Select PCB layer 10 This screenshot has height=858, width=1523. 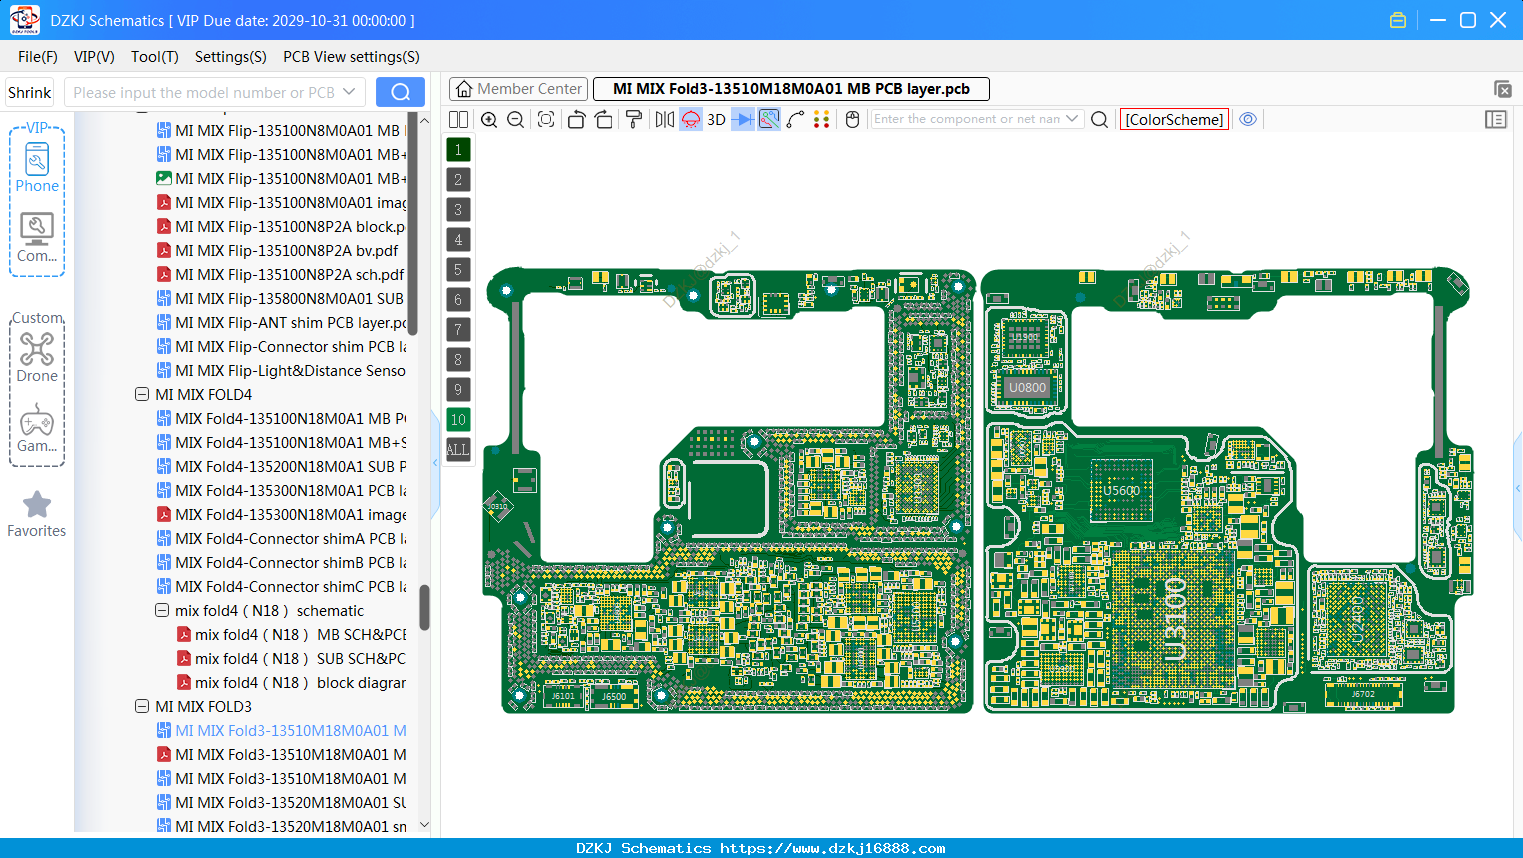tap(458, 420)
